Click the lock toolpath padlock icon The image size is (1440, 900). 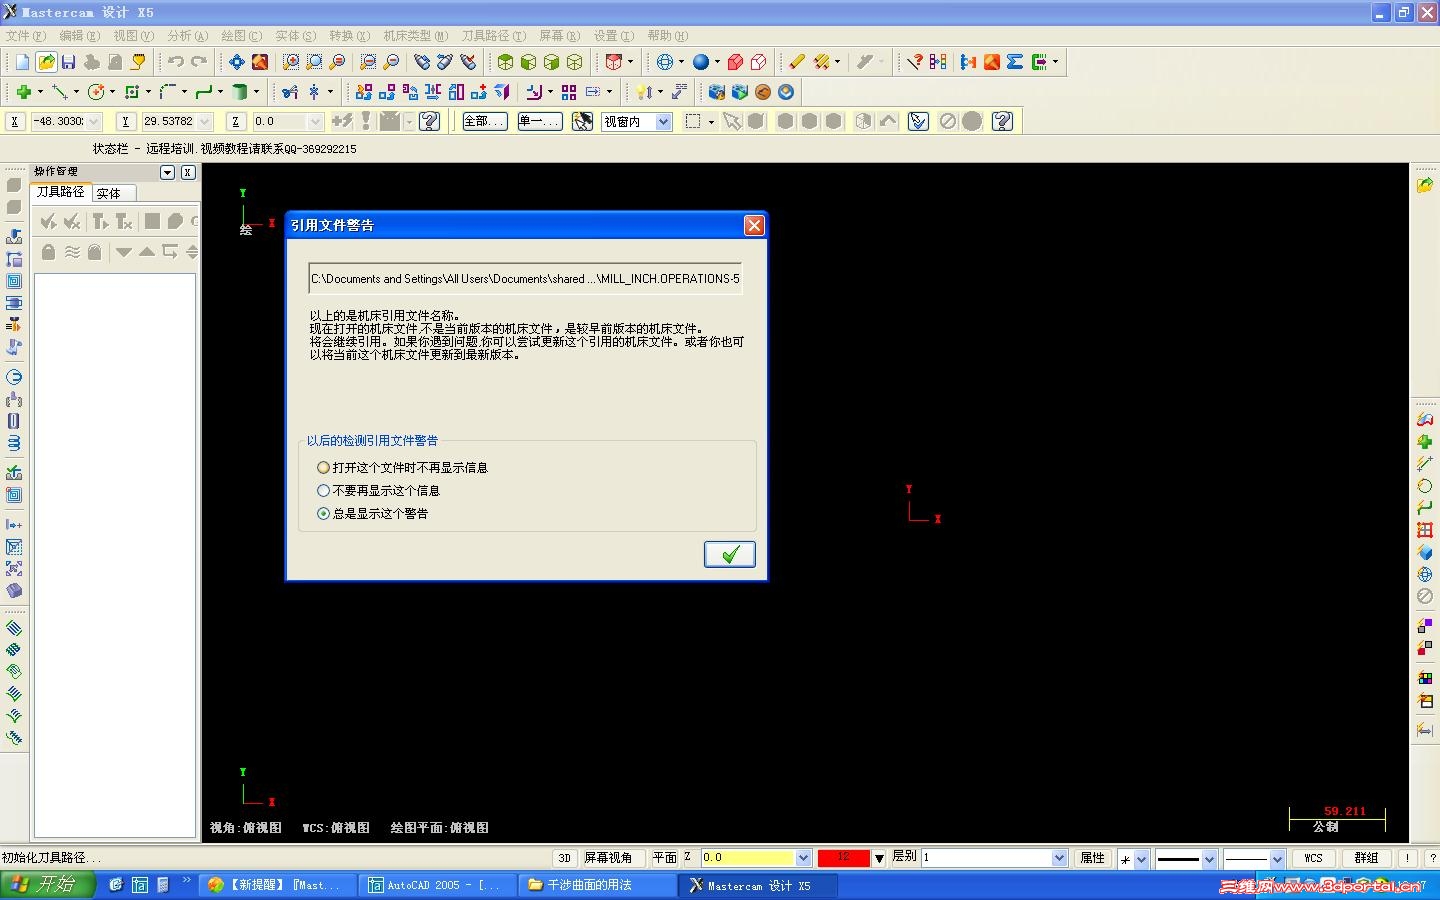[48, 252]
